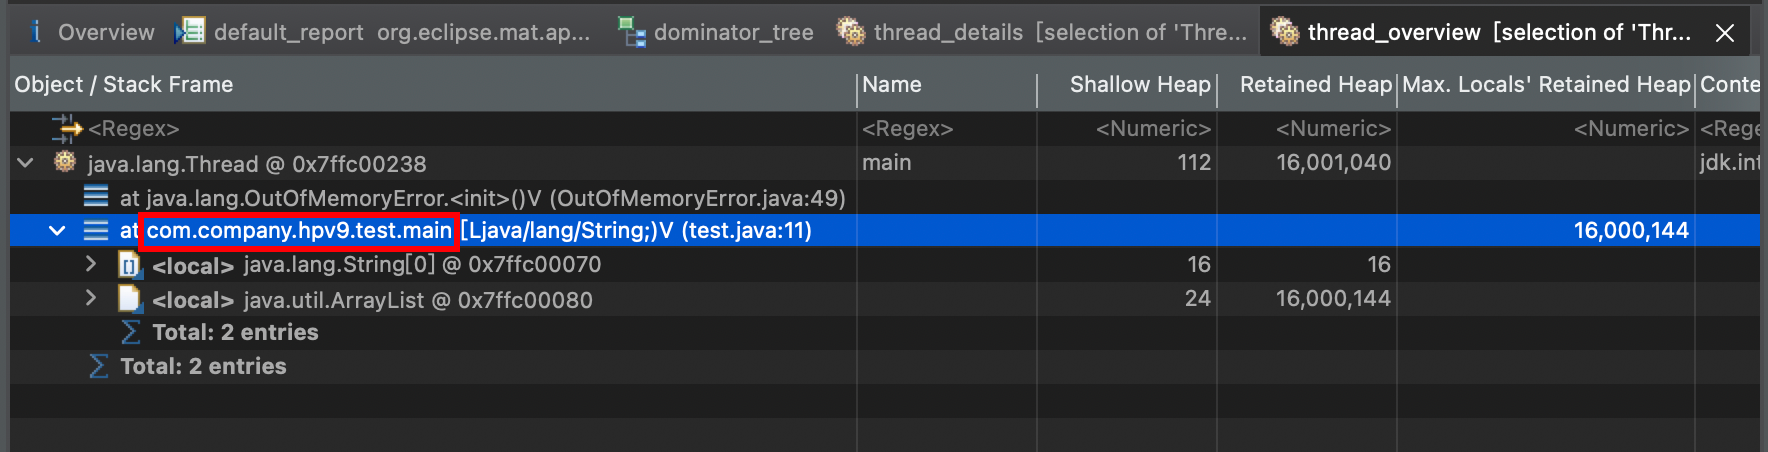
Task: Close the thread_overview tab
Action: (x=1725, y=33)
